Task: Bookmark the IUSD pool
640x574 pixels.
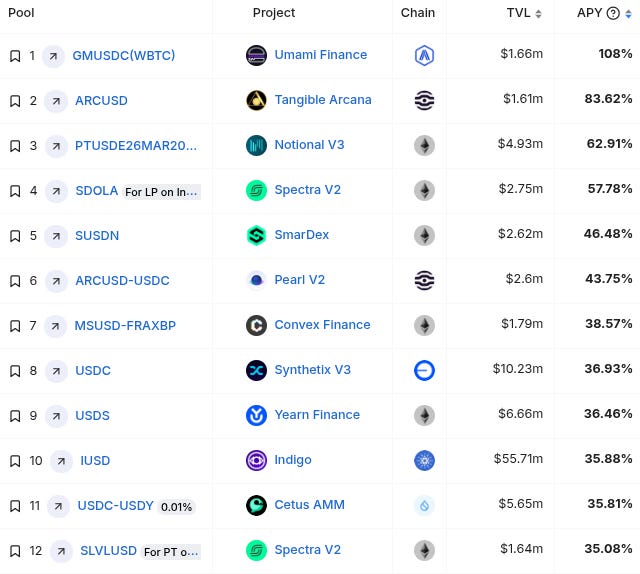Action: point(15,461)
